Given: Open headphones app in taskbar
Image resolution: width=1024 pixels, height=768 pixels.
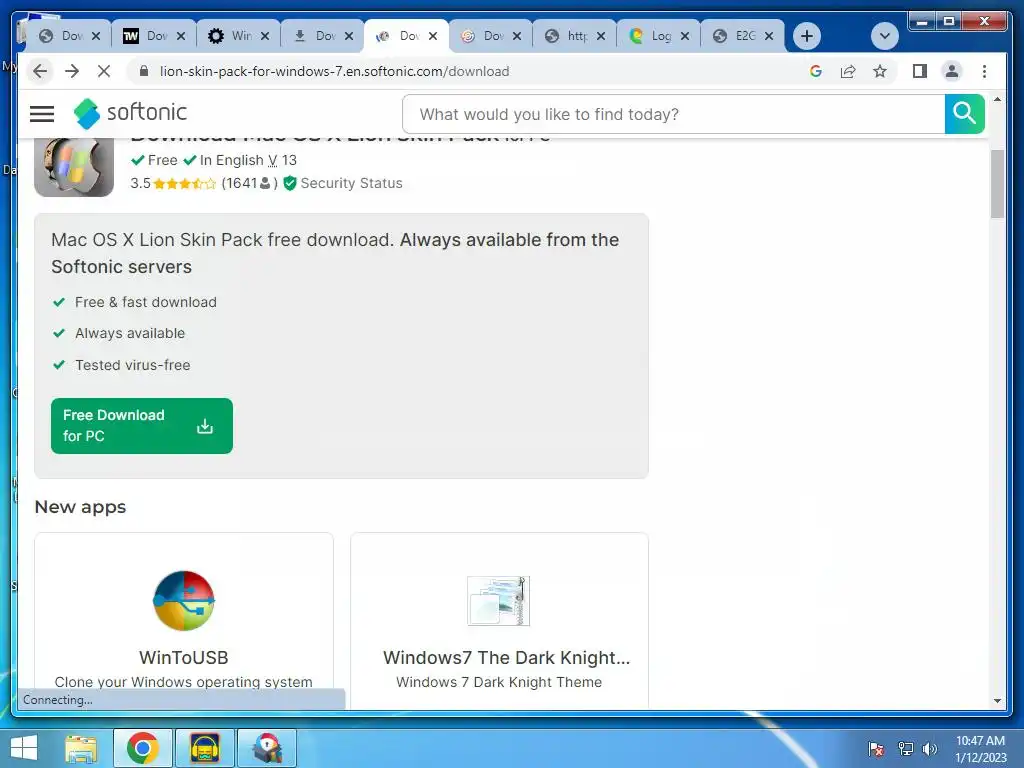Looking at the screenshot, I should point(204,748).
